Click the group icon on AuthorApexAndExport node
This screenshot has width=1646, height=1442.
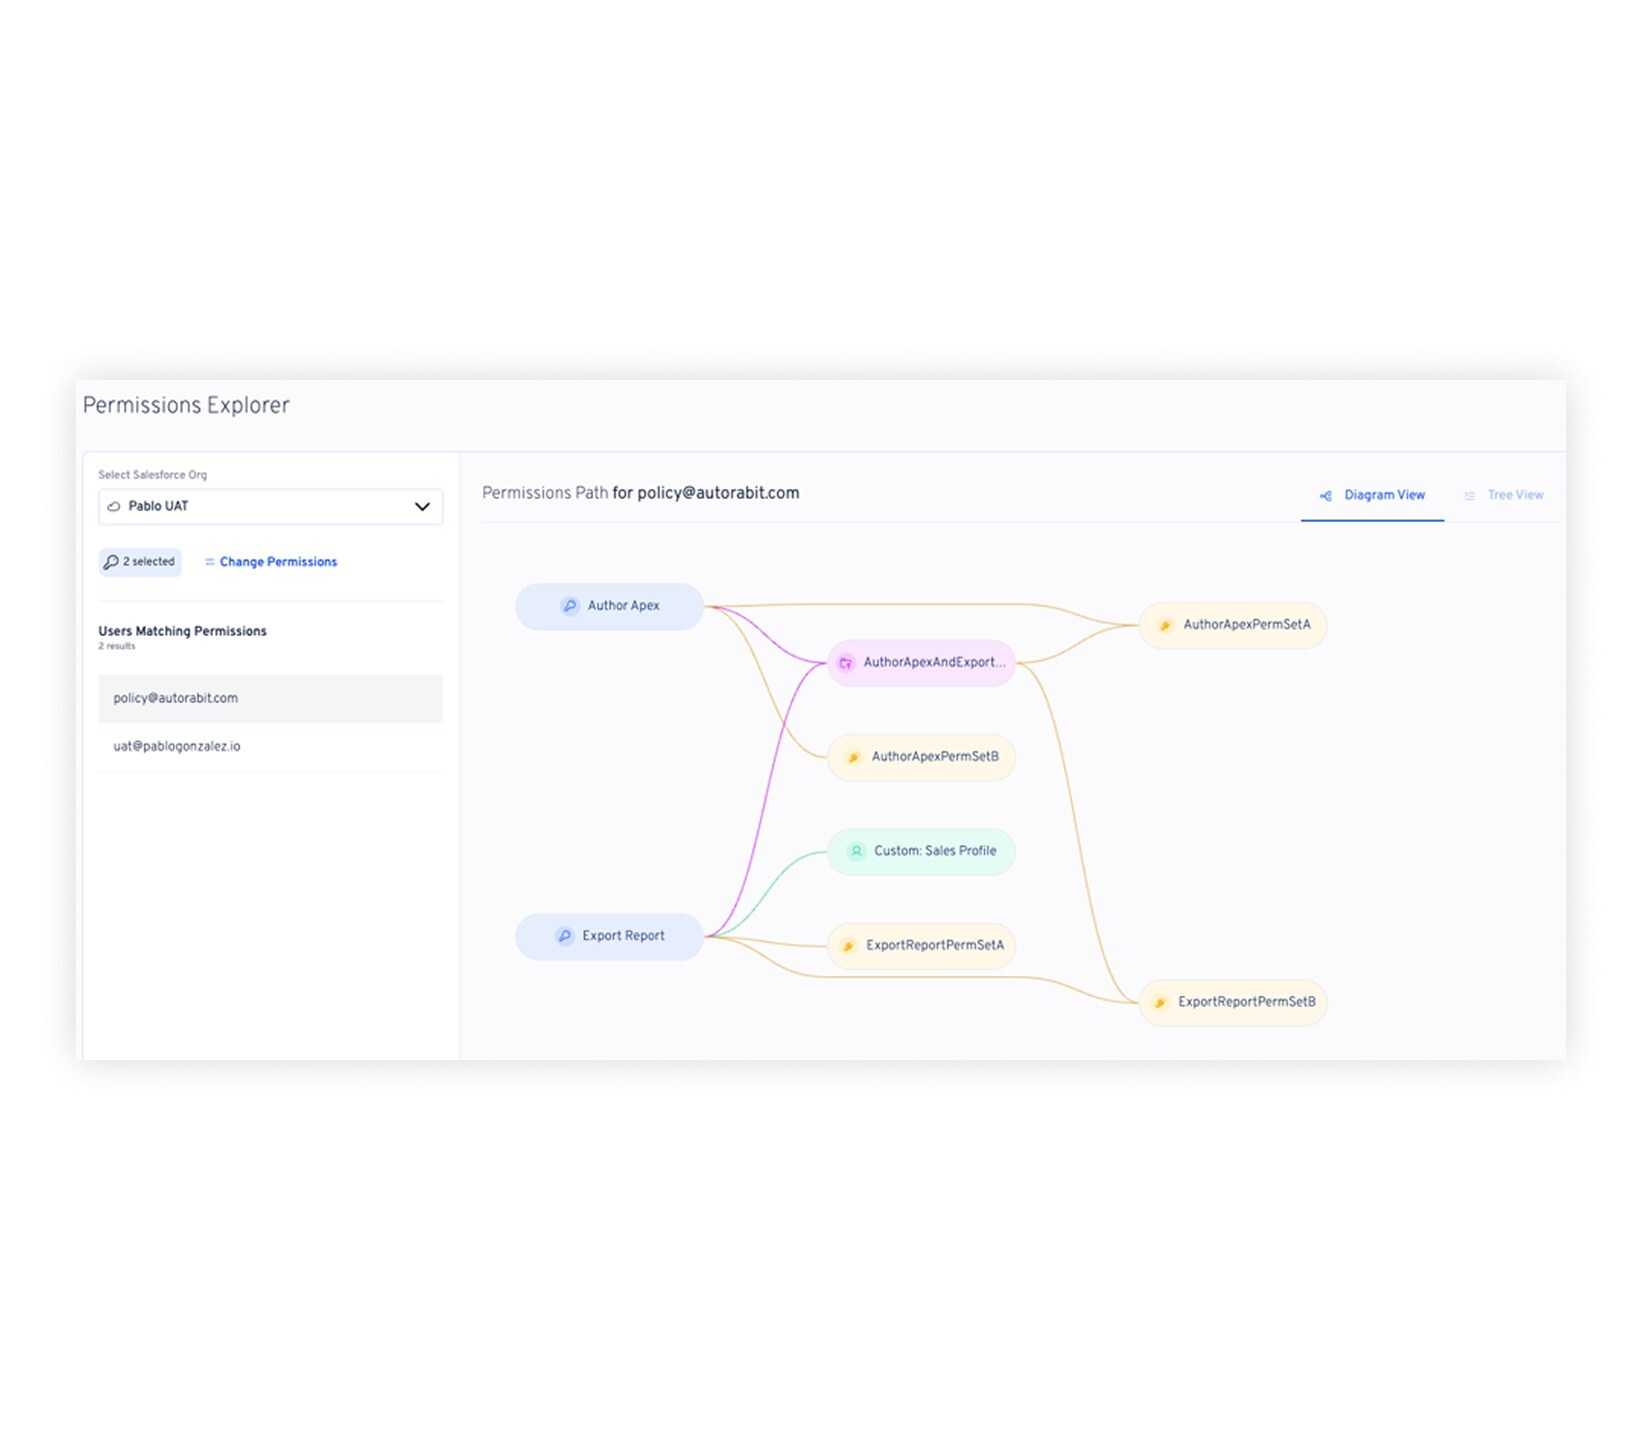(x=846, y=663)
